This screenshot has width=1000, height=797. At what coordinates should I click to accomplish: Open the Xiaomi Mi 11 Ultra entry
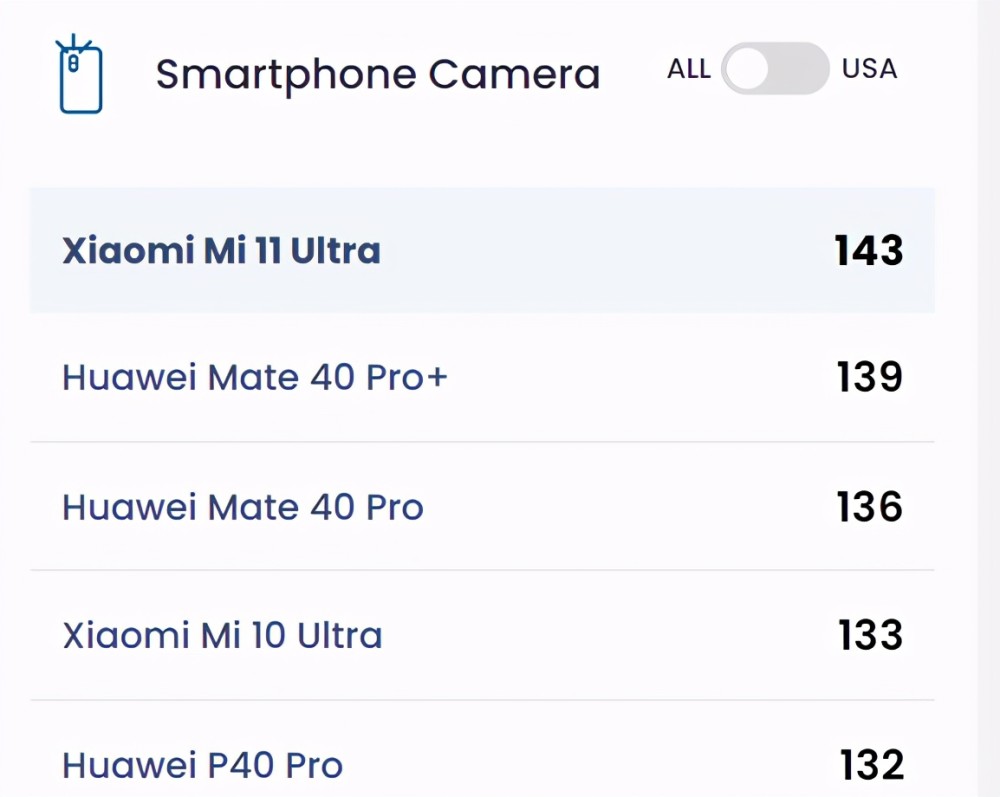(221, 251)
